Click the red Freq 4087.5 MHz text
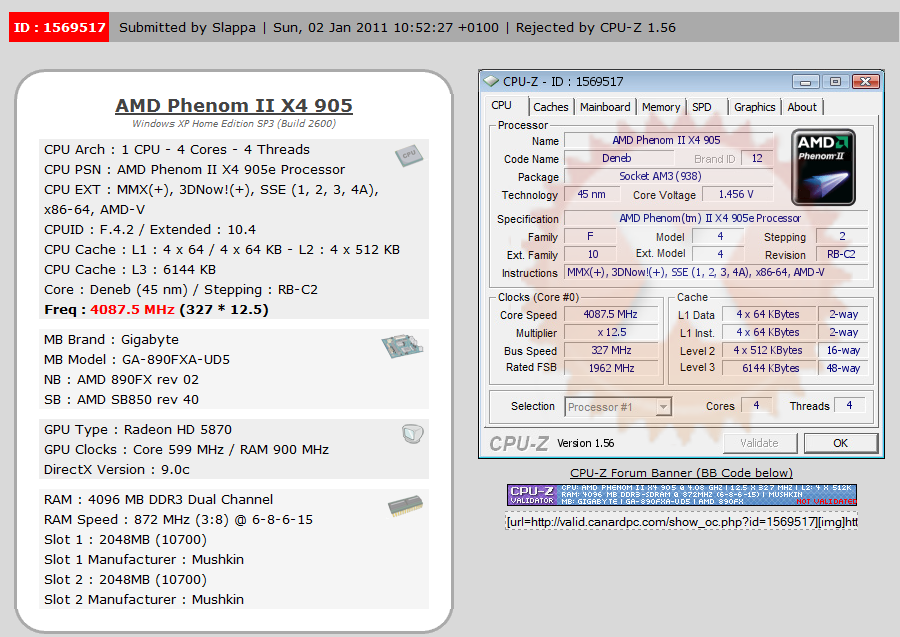The width and height of the screenshot is (900, 637). click(132, 309)
